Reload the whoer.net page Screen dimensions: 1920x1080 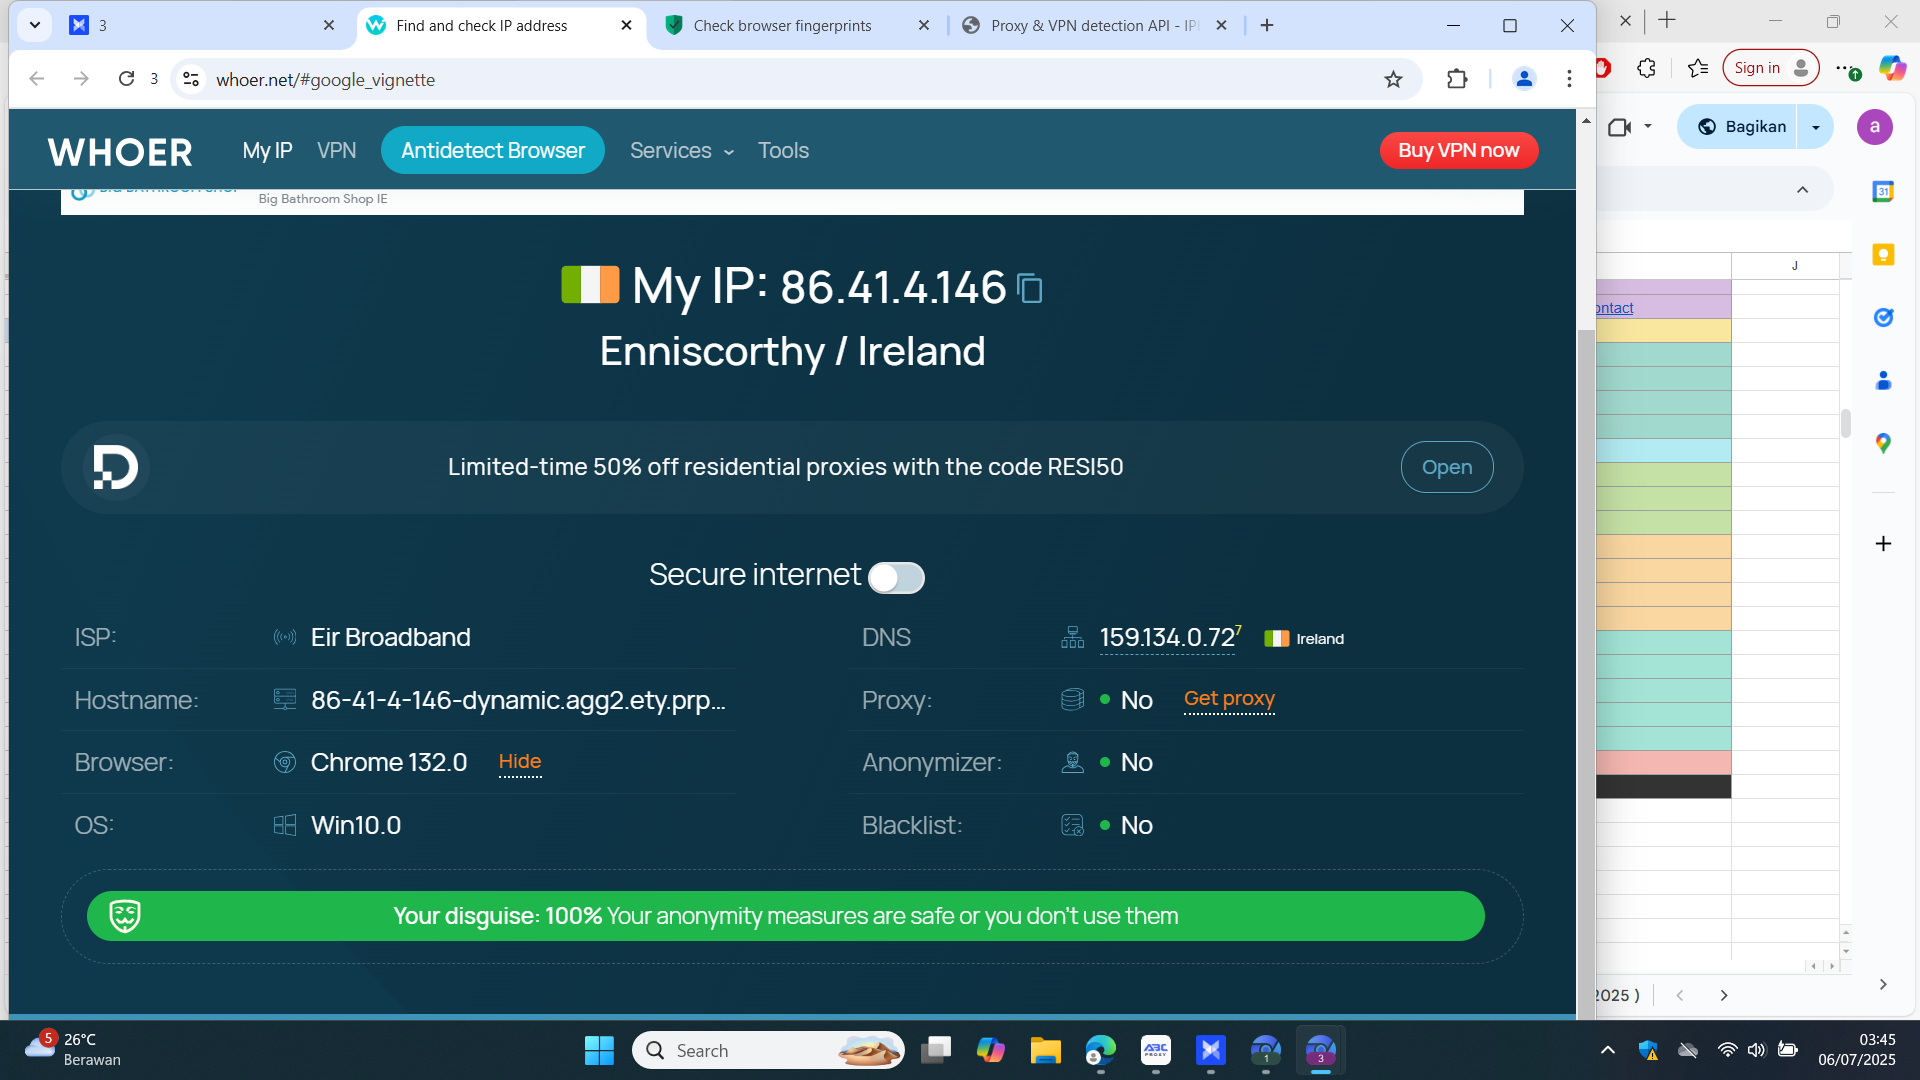pos(126,79)
